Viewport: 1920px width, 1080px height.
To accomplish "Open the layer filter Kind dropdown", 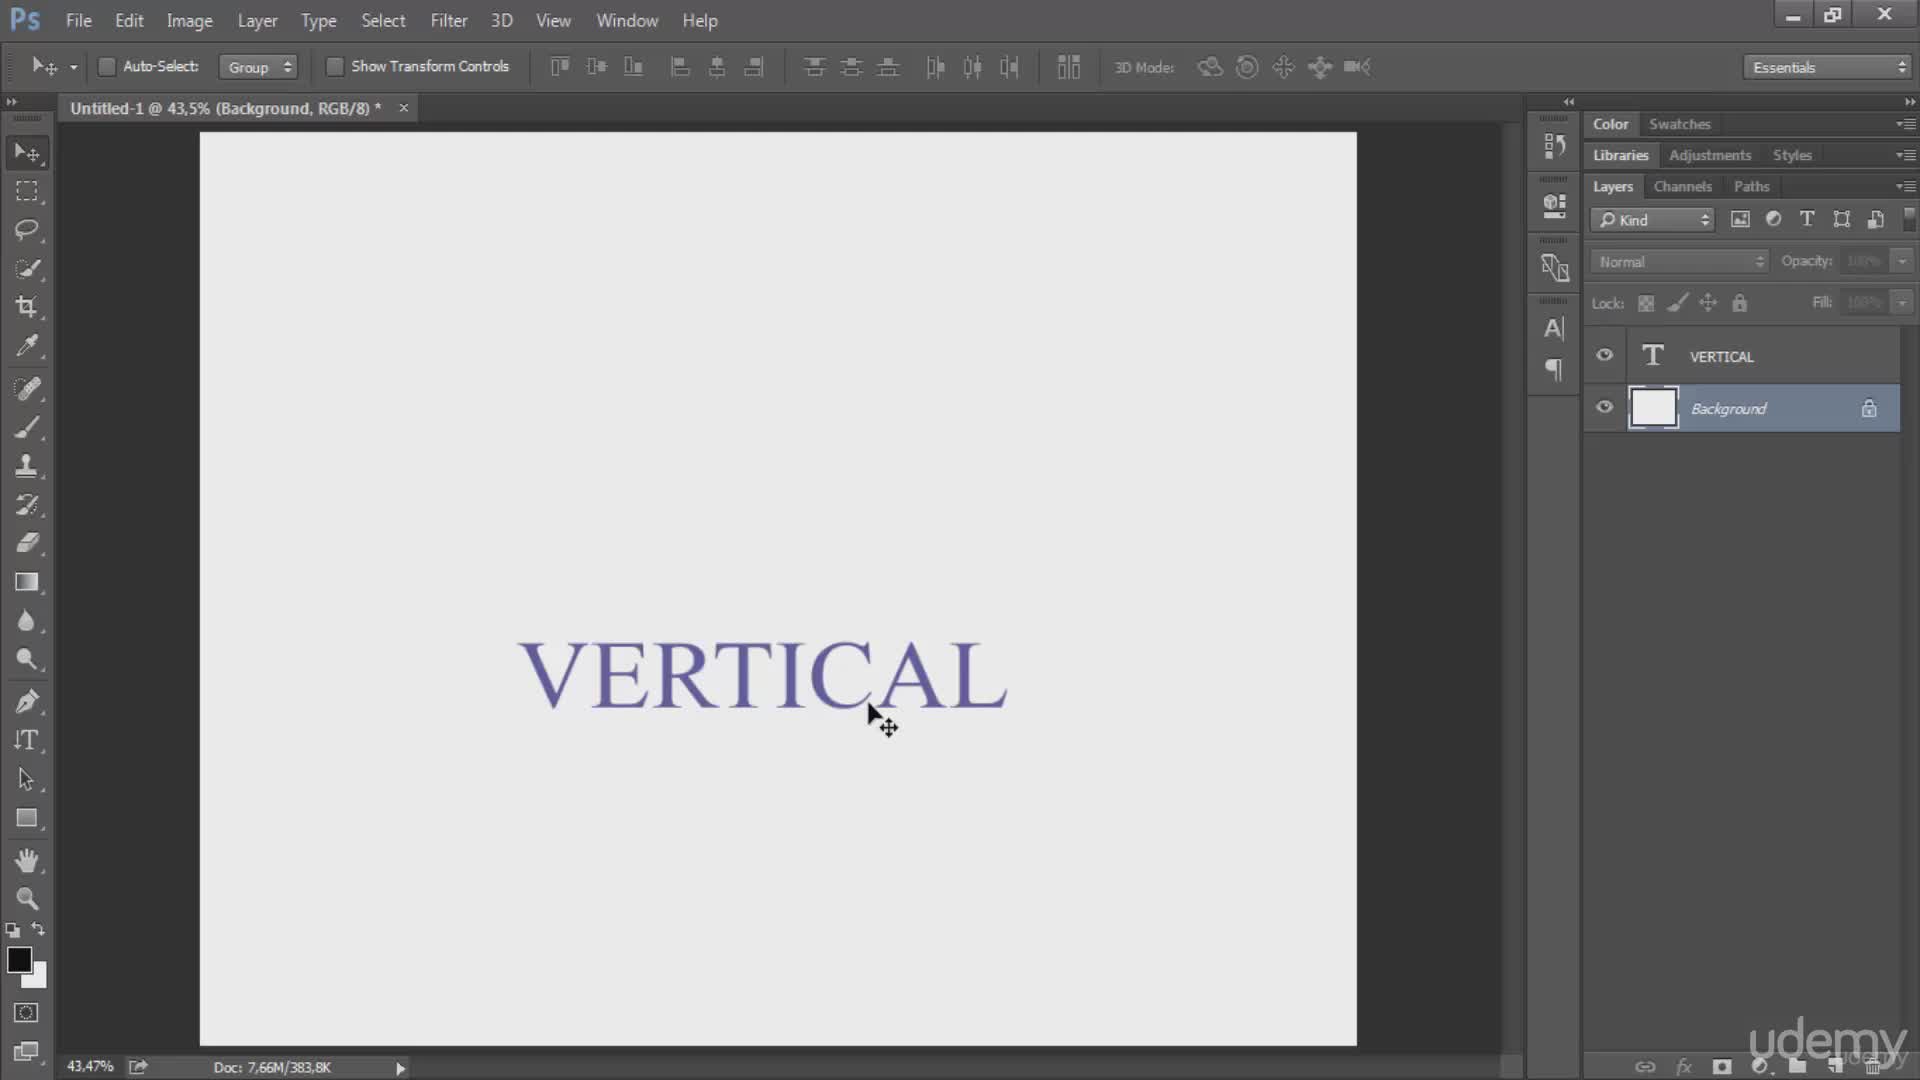I will click(x=1652, y=220).
